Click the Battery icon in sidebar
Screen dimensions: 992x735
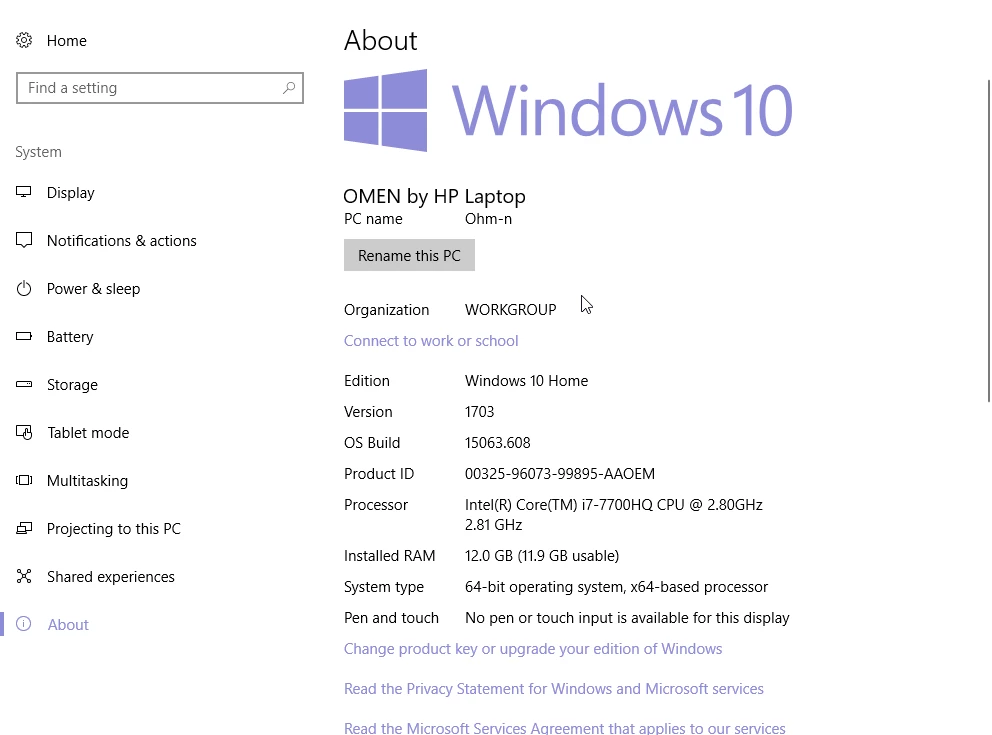tap(24, 337)
